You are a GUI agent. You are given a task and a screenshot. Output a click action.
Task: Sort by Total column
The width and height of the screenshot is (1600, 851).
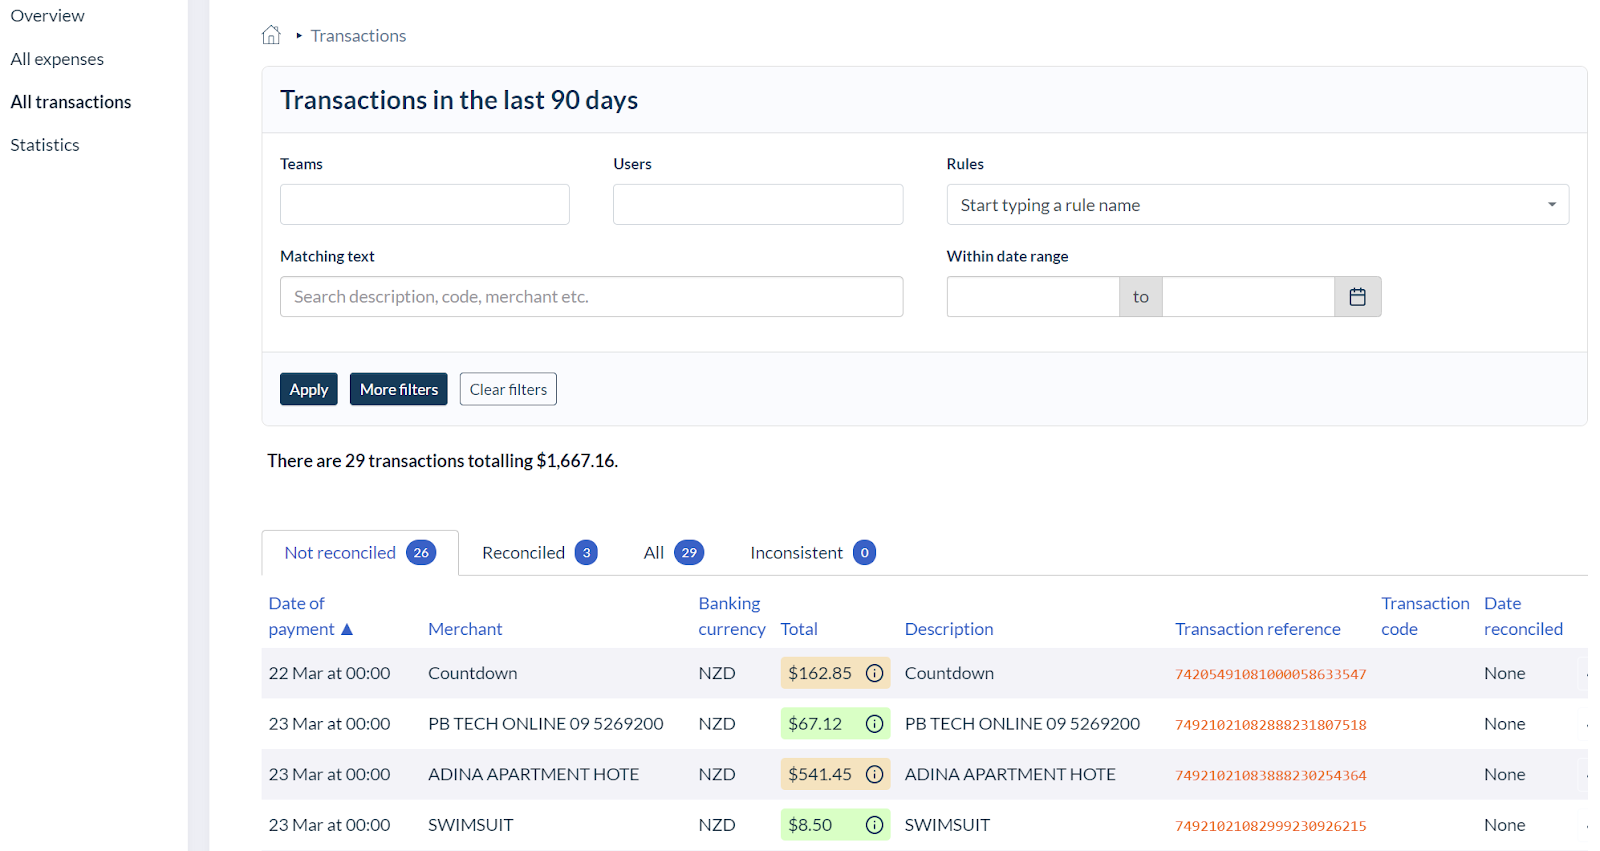(x=799, y=629)
